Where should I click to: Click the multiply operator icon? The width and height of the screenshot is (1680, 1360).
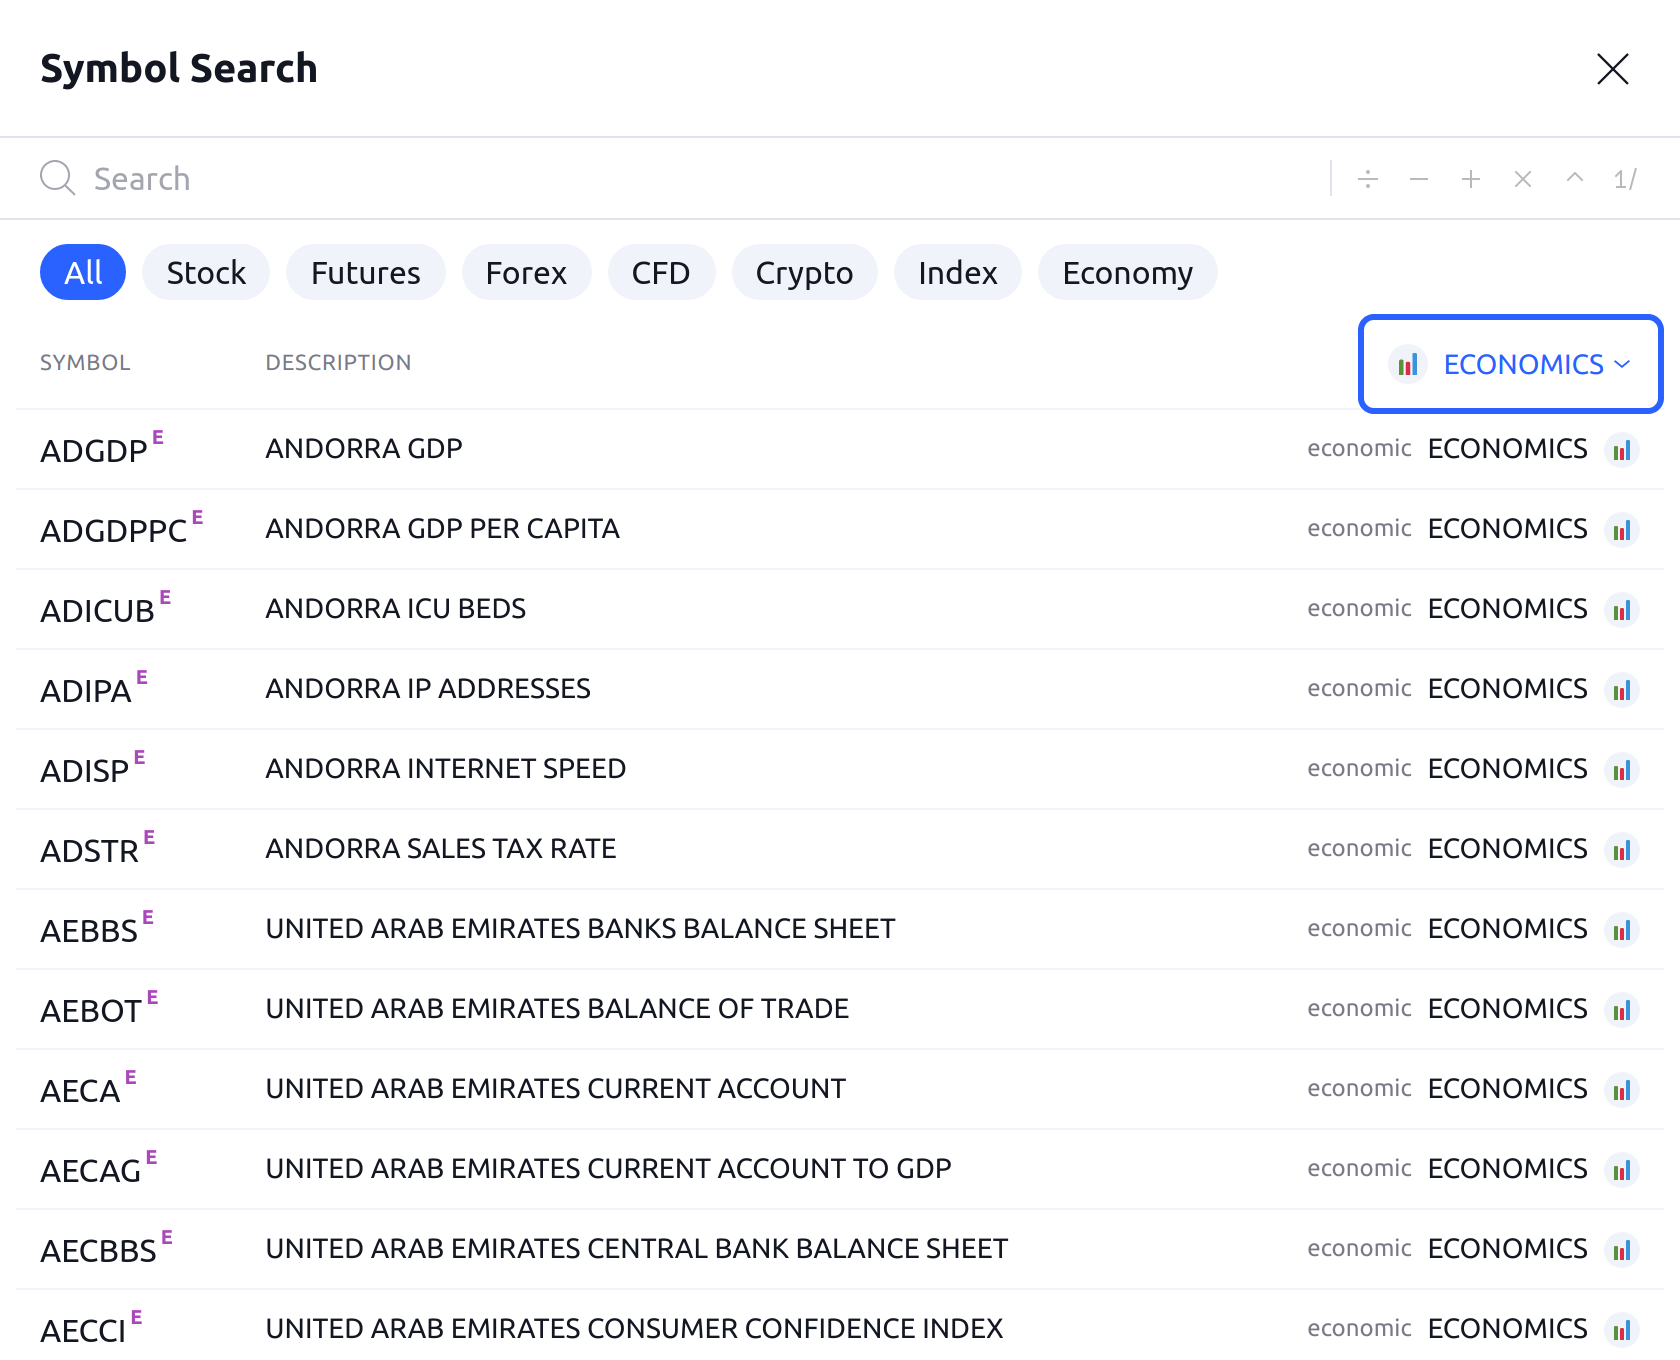(1523, 179)
